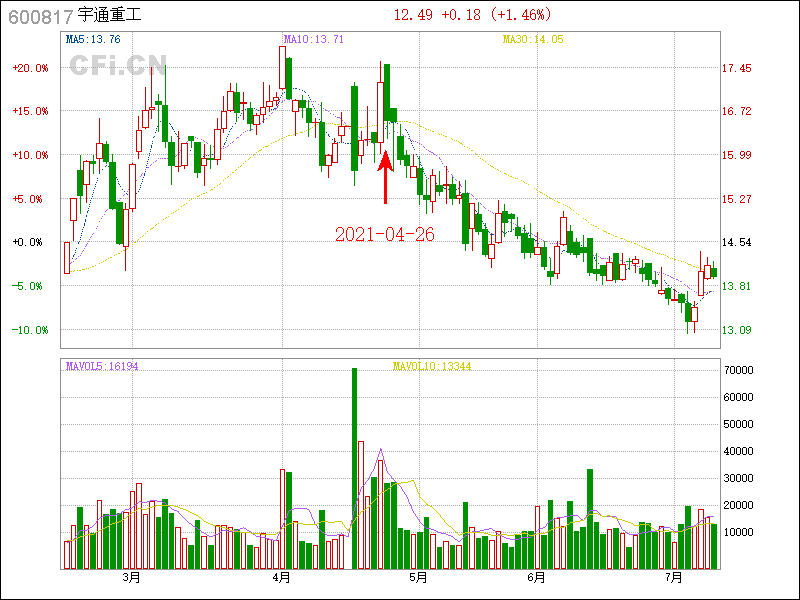Click the +20.0% label on the left axis
Screen dimensions: 800x600
click(30, 68)
